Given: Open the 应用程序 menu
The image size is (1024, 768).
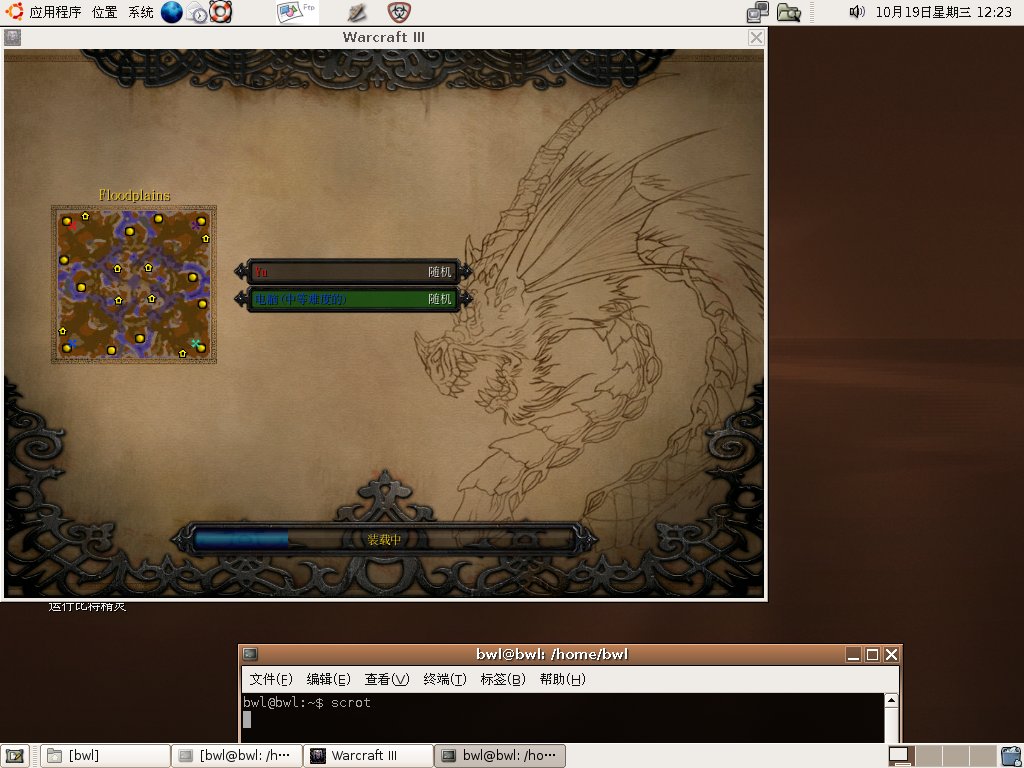Looking at the screenshot, I should pyautogui.click(x=55, y=12).
